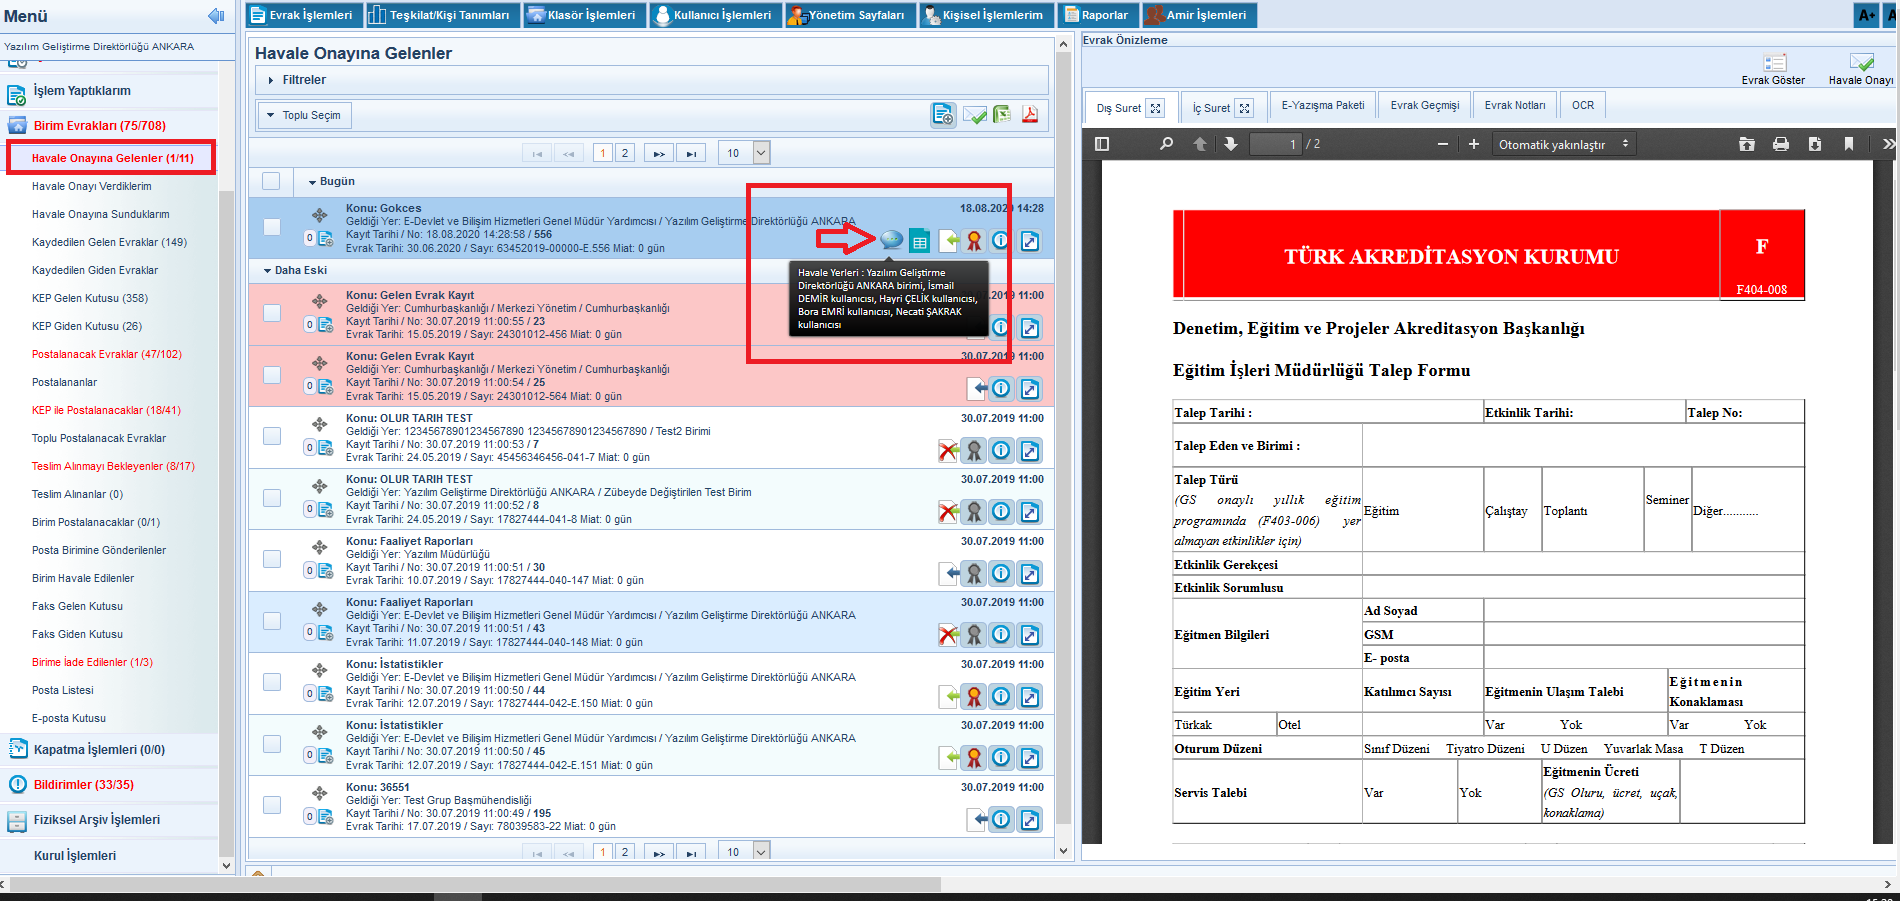Open search in the PDF viewer
Image resolution: width=1900 pixels, height=901 pixels.
point(1166,144)
